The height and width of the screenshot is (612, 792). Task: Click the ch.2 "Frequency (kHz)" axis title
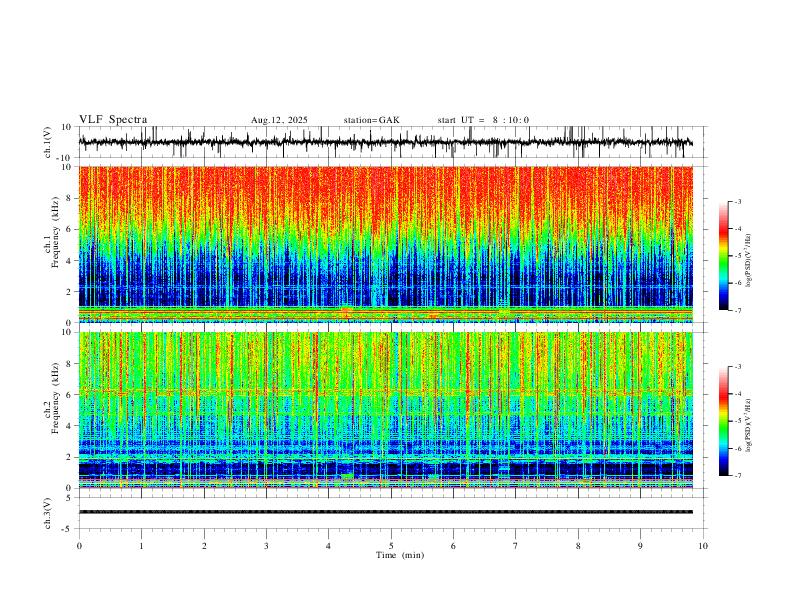[x=55, y=398]
